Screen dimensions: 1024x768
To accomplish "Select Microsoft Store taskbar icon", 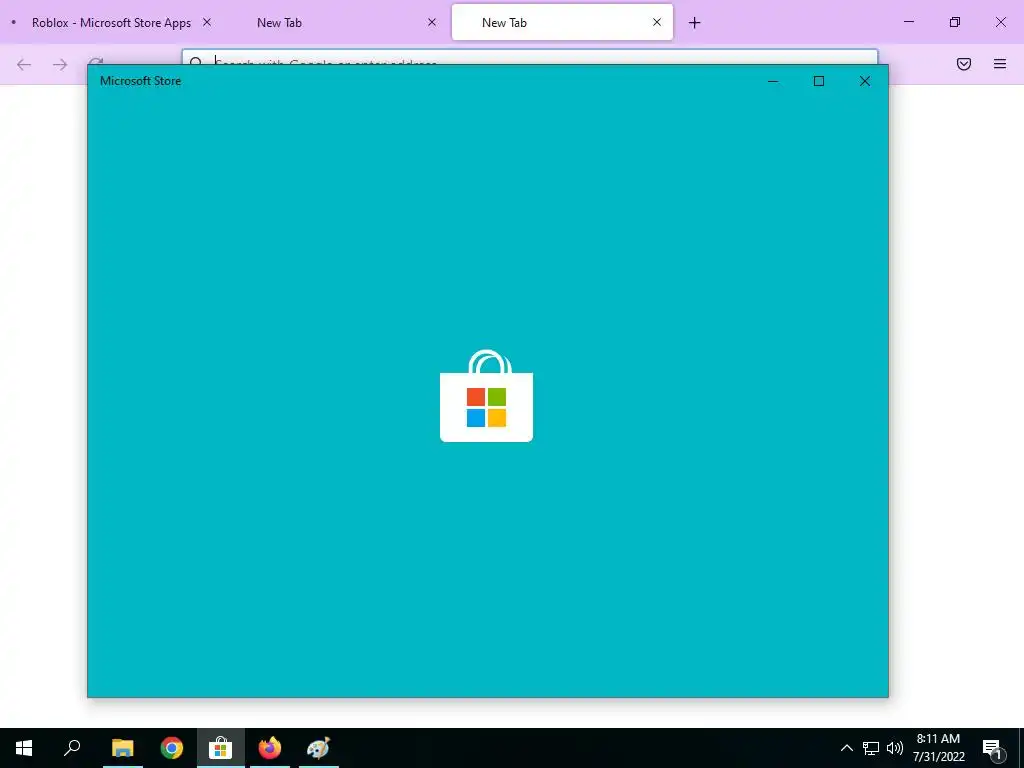I will coord(221,748).
